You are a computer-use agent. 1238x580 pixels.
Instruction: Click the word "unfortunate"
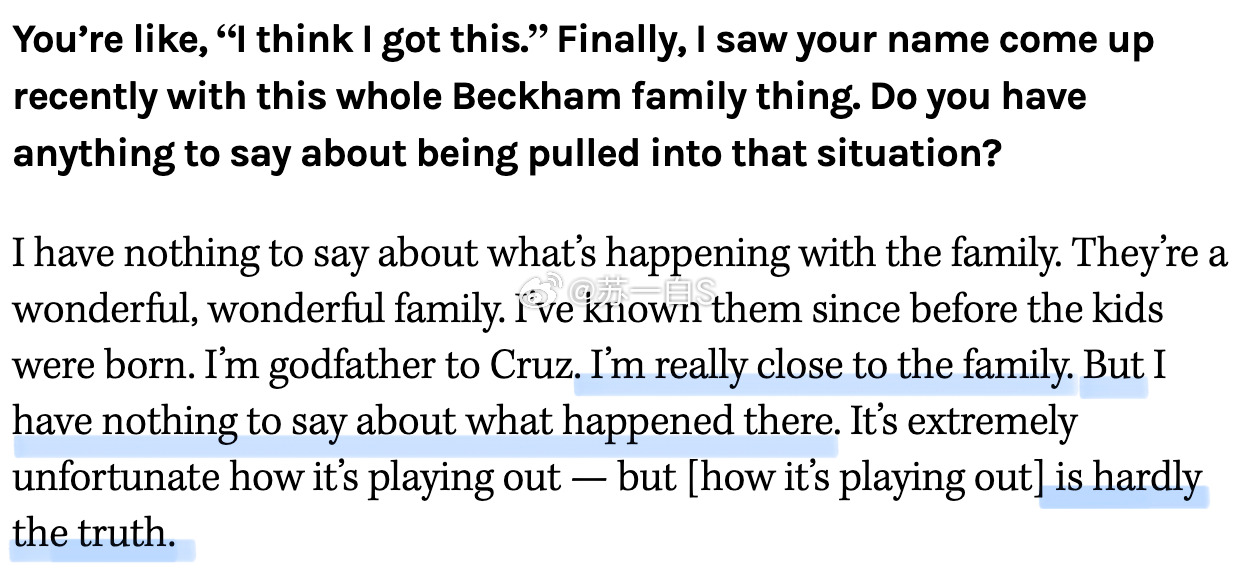click(x=116, y=479)
